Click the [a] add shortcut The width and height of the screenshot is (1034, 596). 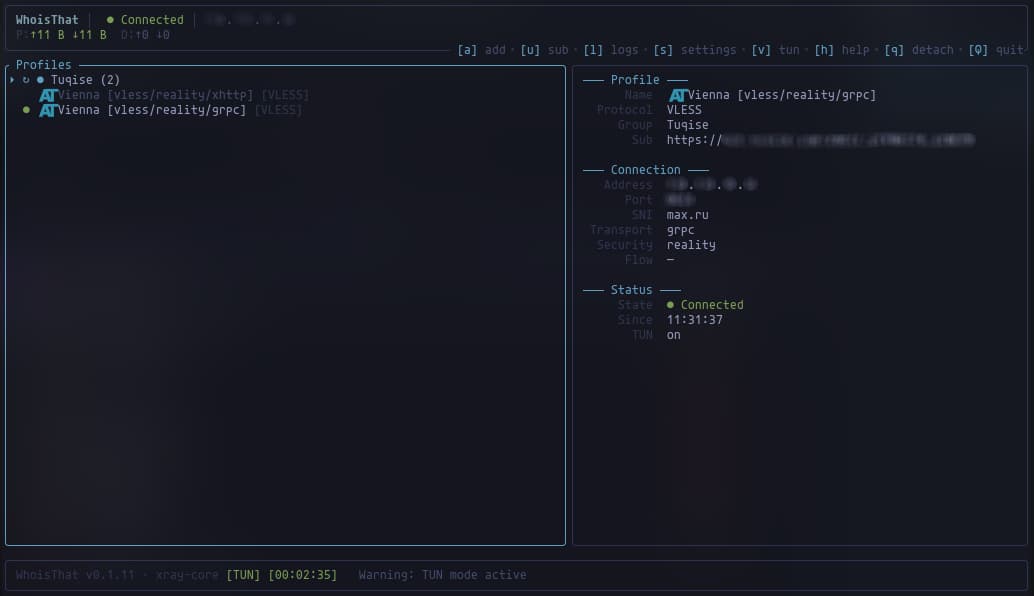coord(481,50)
